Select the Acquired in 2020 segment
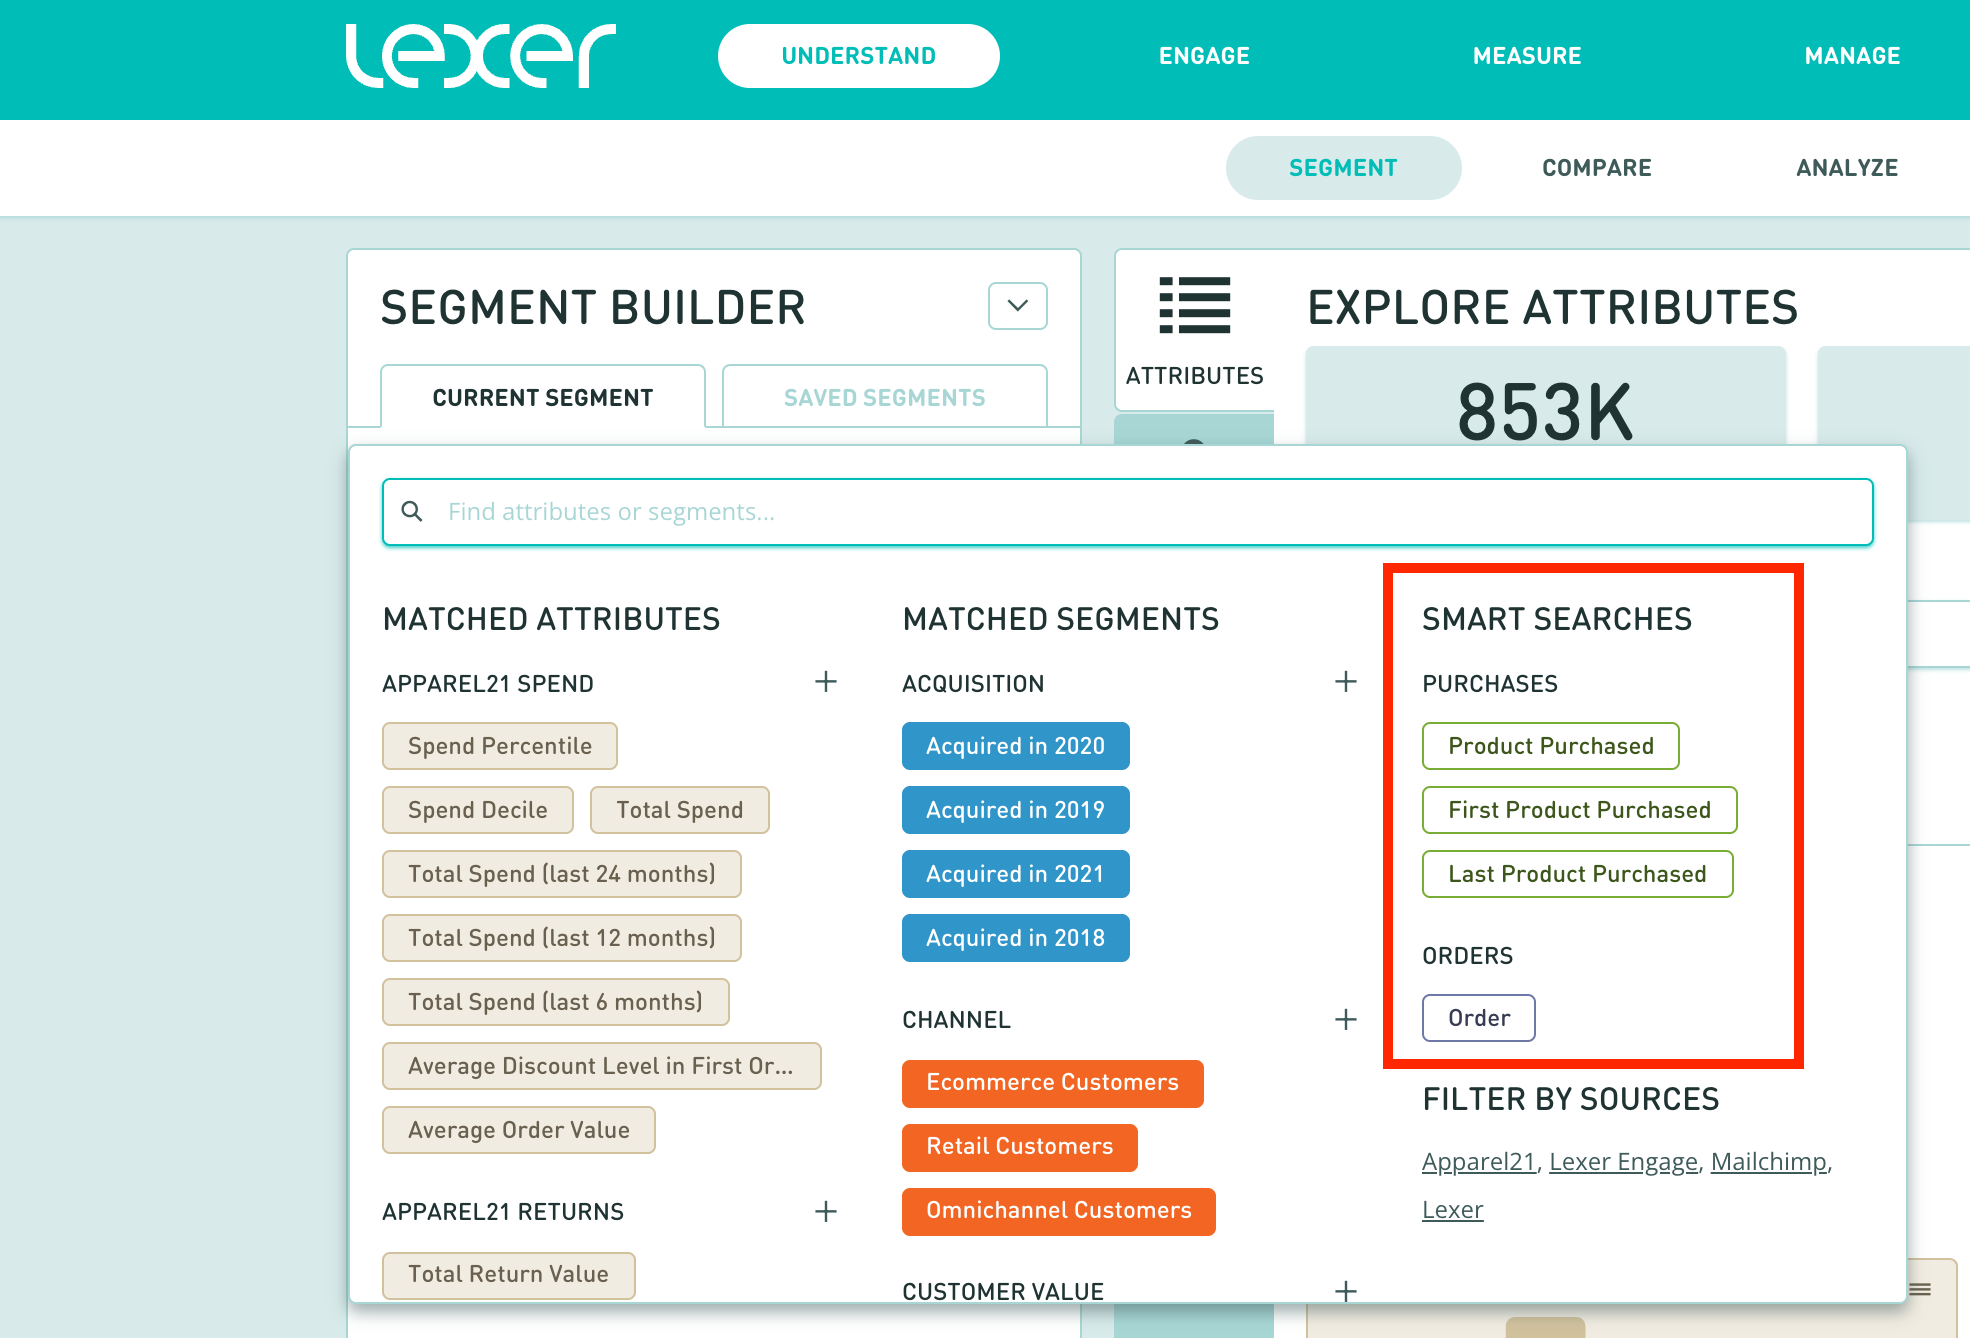Screen dimensions: 1970x1338 (1015, 746)
